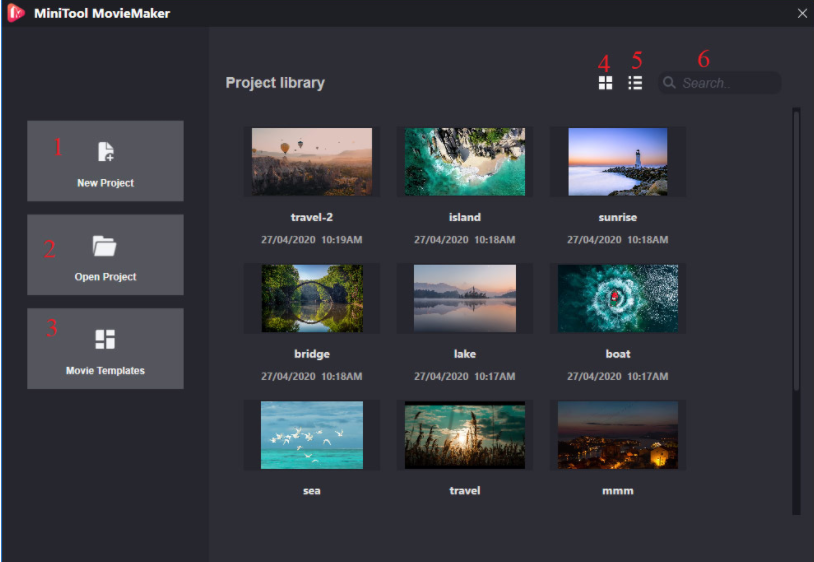The width and height of the screenshot is (814, 562).
Task: Open the travel-2 project thumbnail
Action: (312, 162)
